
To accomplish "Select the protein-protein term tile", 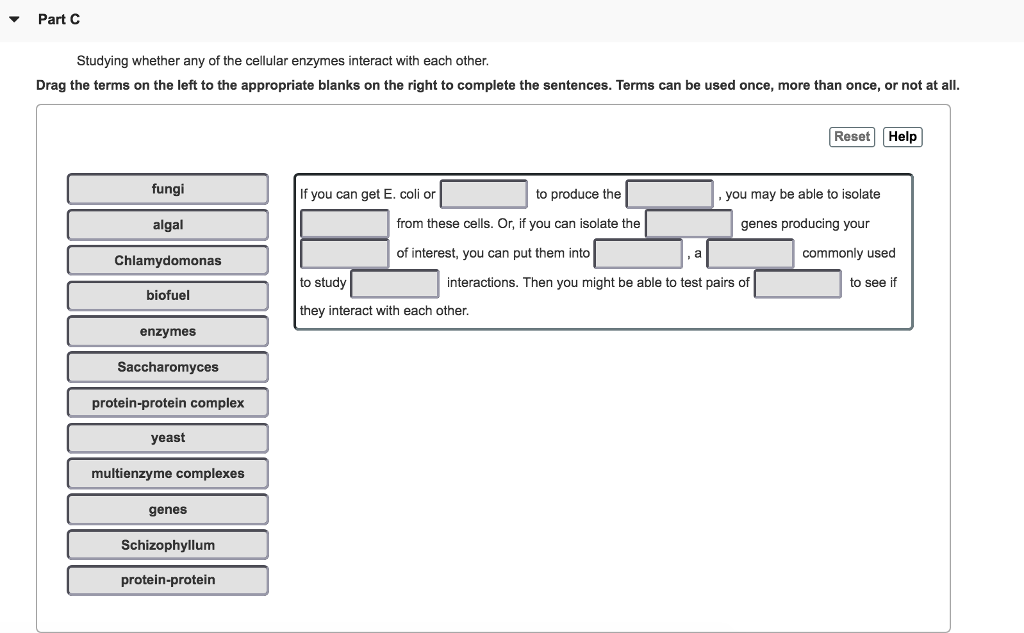I will pyautogui.click(x=167, y=580).
